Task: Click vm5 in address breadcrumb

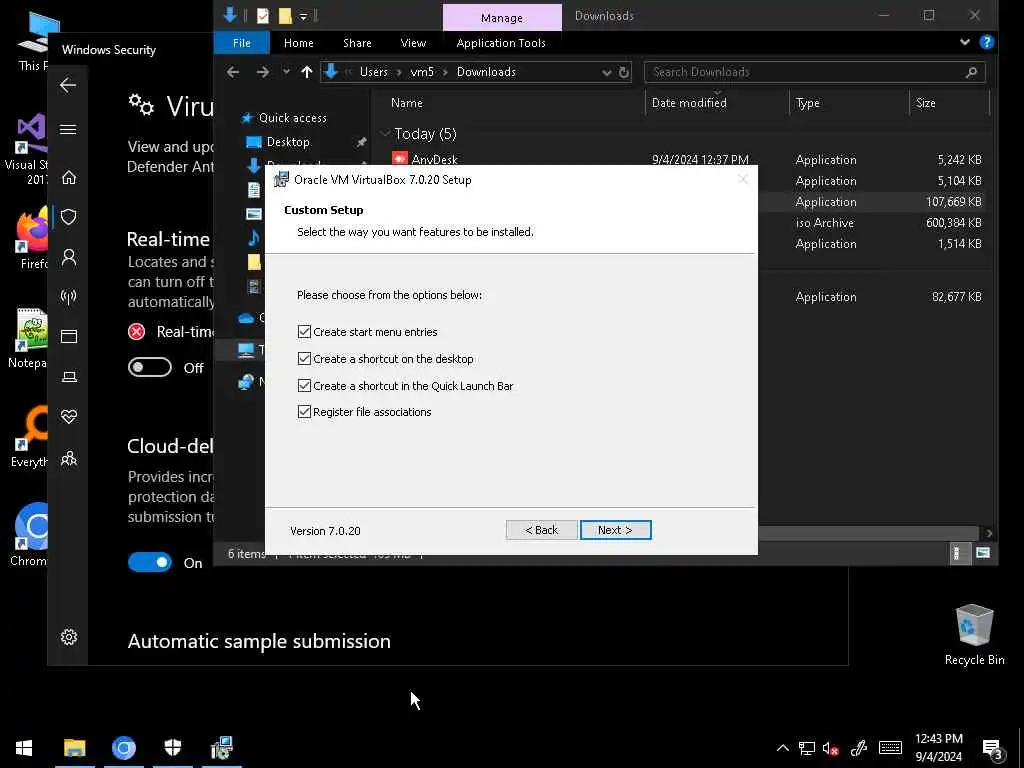Action: coord(422,72)
